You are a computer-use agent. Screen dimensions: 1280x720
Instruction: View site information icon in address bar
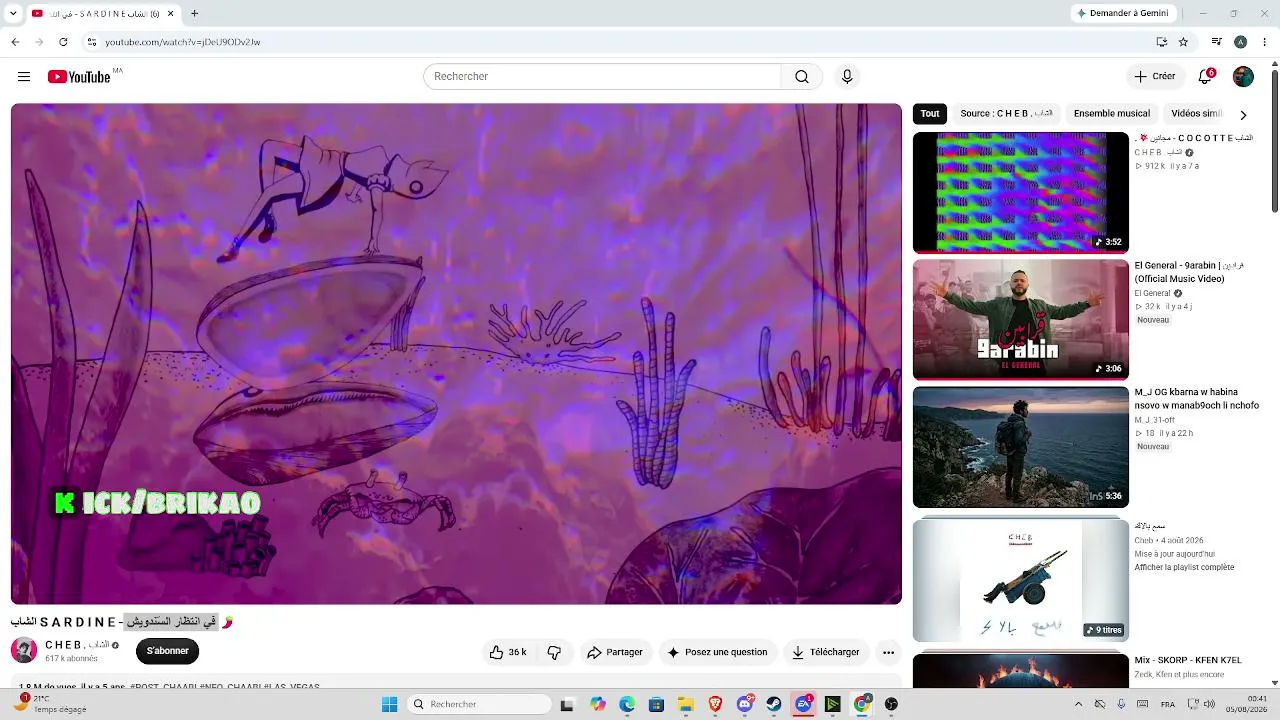pos(91,42)
